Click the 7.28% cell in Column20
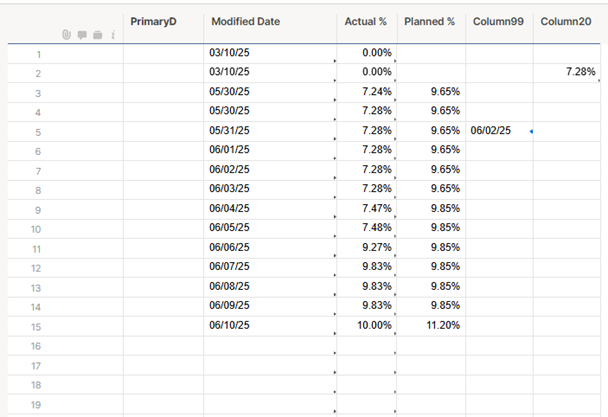 (x=567, y=73)
